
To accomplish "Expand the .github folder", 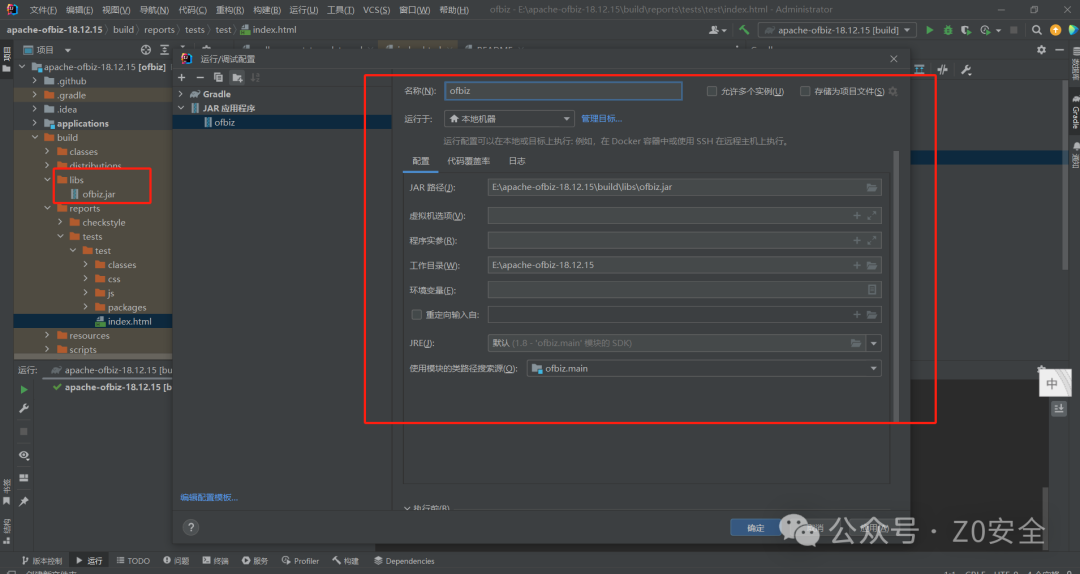I will coord(34,81).
